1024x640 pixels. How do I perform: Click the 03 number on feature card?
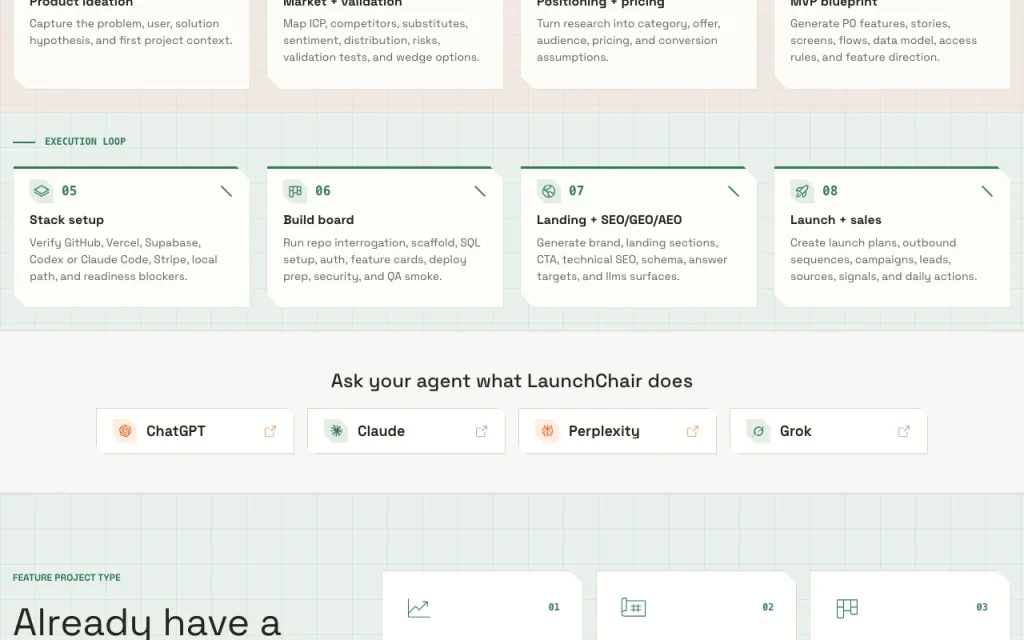click(982, 607)
